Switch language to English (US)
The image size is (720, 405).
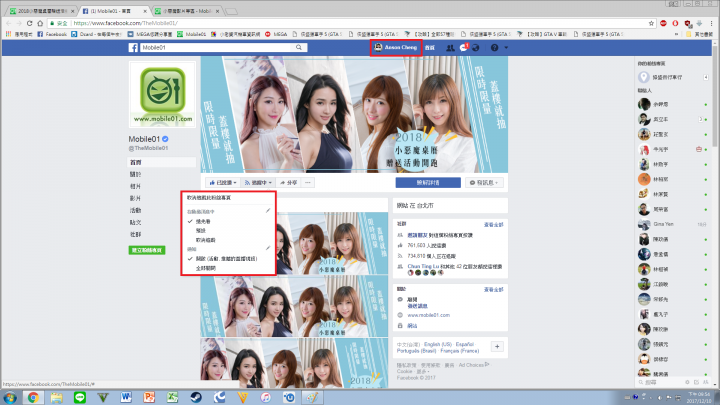[x=438, y=344]
